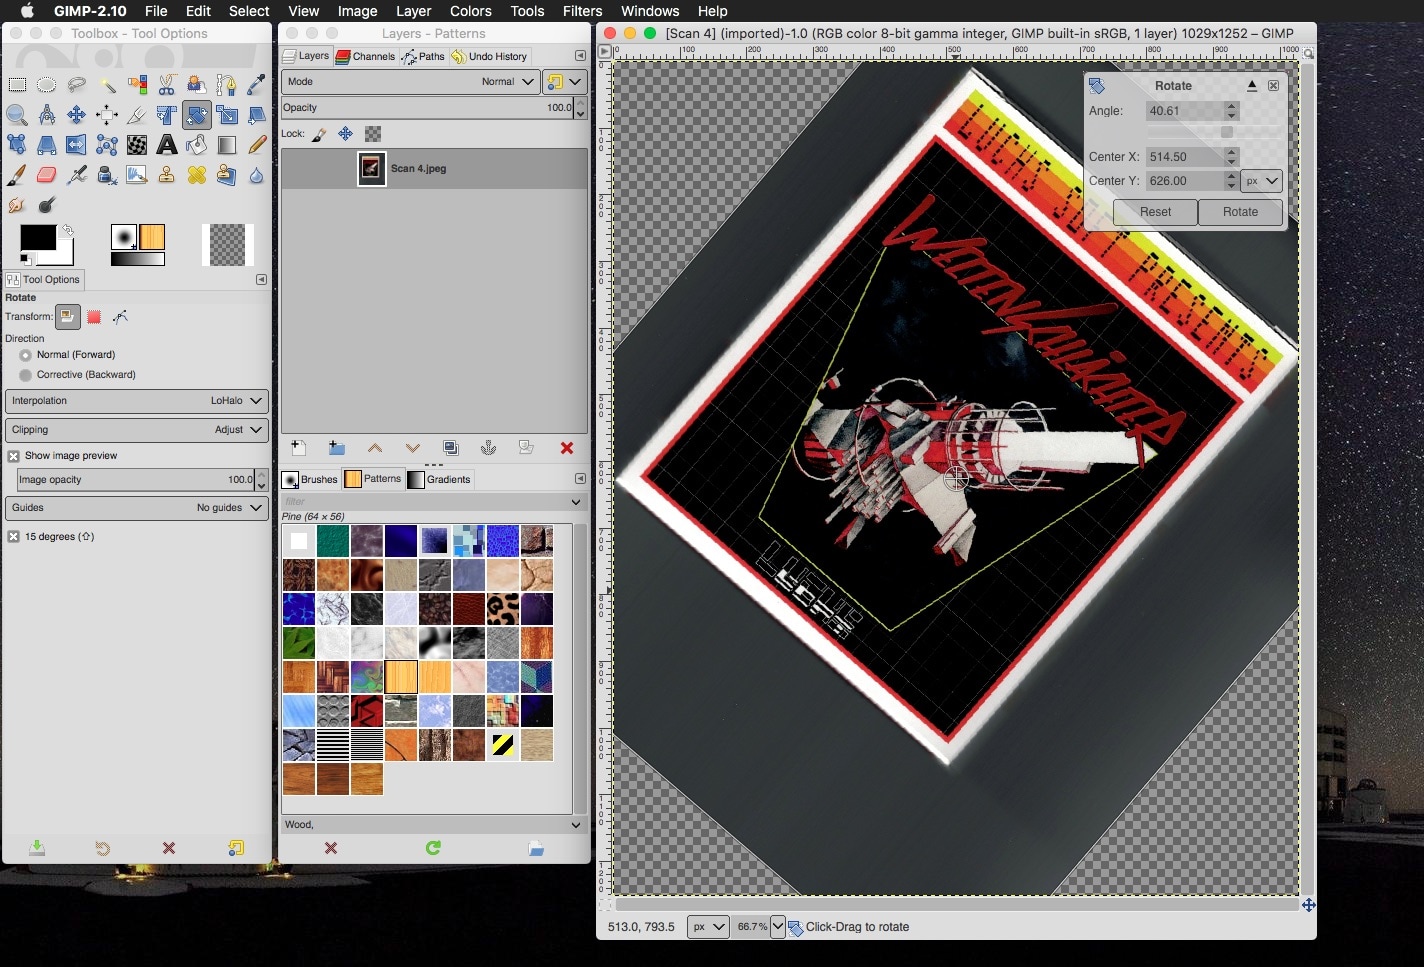Open the Apple menu
The width and height of the screenshot is (1424, 967).
point(28,11)
